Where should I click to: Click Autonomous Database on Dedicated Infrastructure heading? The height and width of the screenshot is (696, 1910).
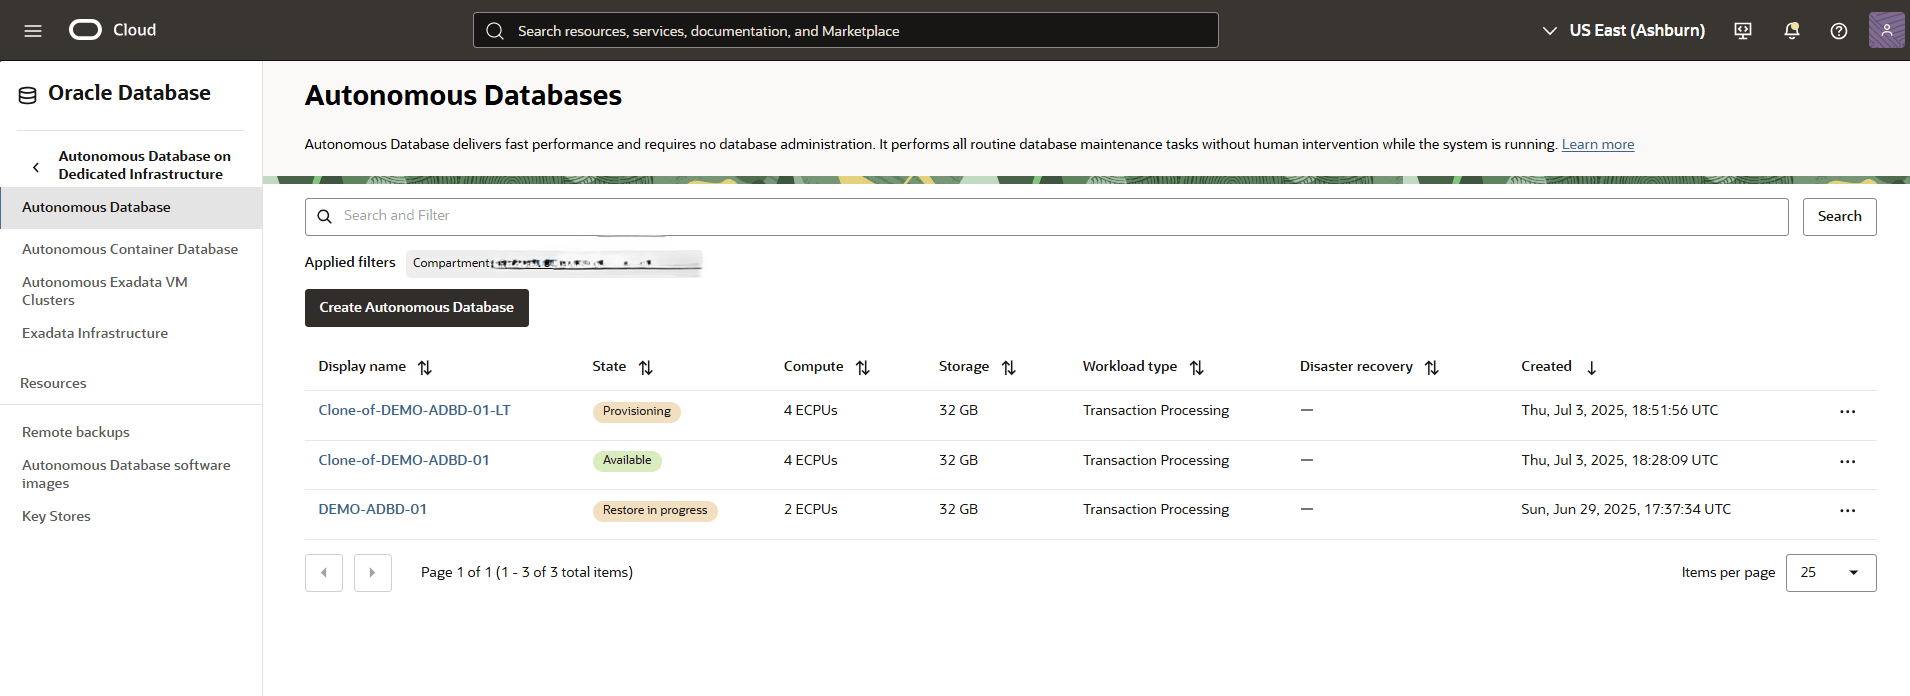[x=145, y=165]
